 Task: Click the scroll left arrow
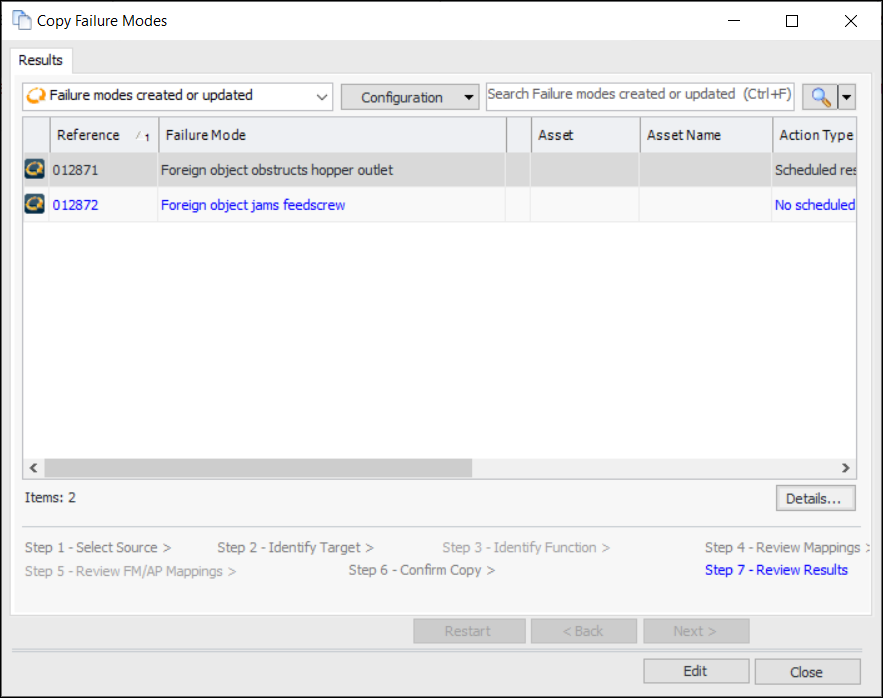pyautogui.click(x=34, y=468)
